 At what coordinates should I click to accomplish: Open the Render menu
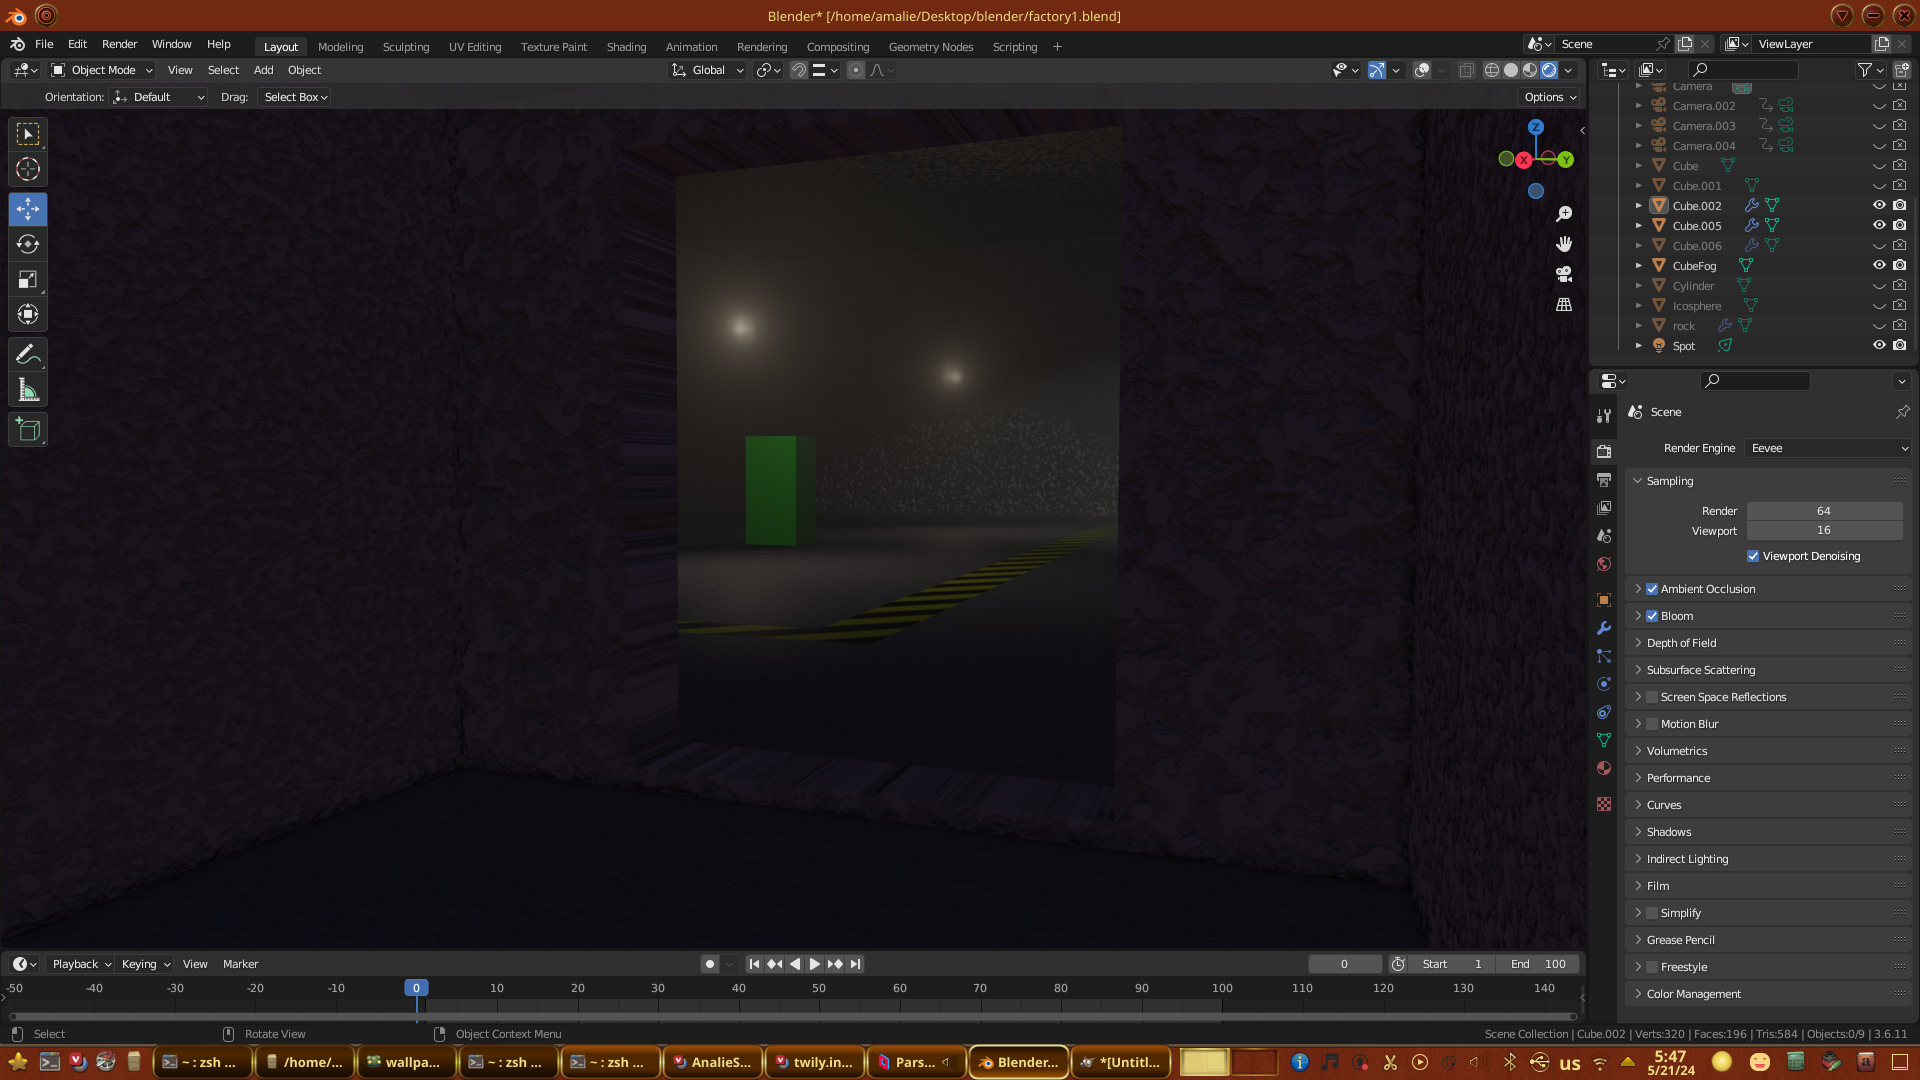pos(119,44)
